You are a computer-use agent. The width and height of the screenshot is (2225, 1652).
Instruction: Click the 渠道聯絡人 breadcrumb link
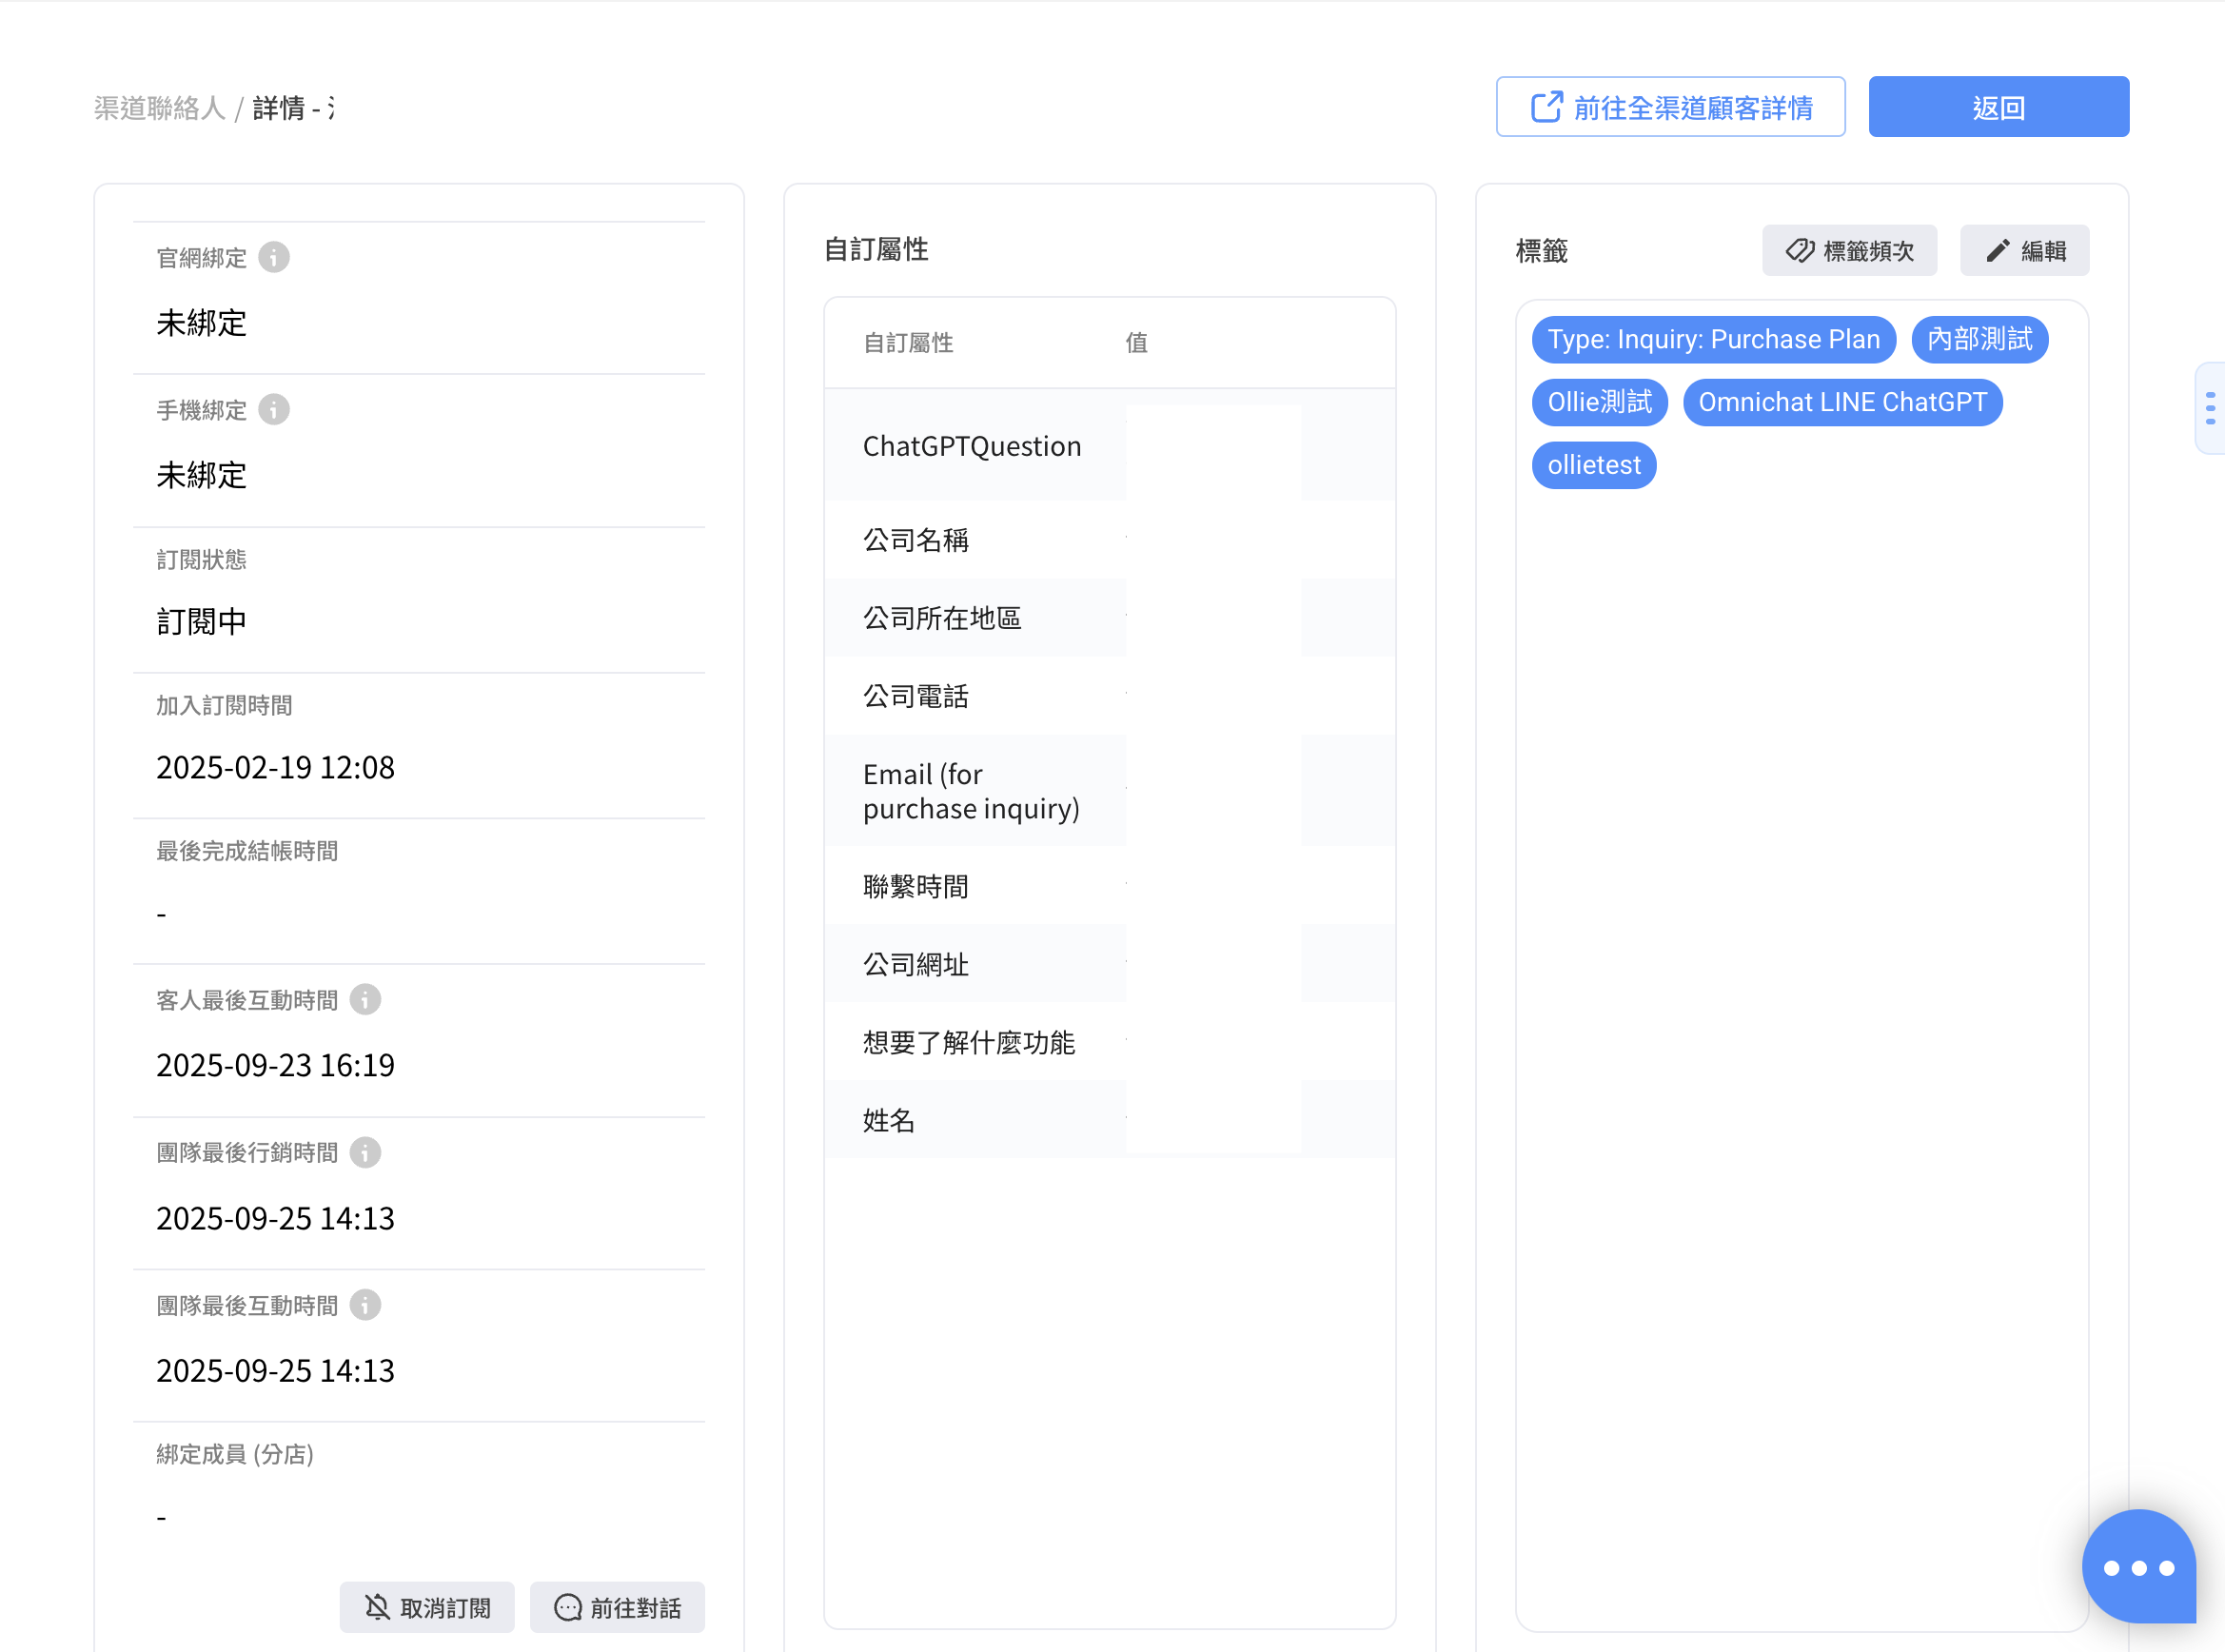[x=160, y=108]
